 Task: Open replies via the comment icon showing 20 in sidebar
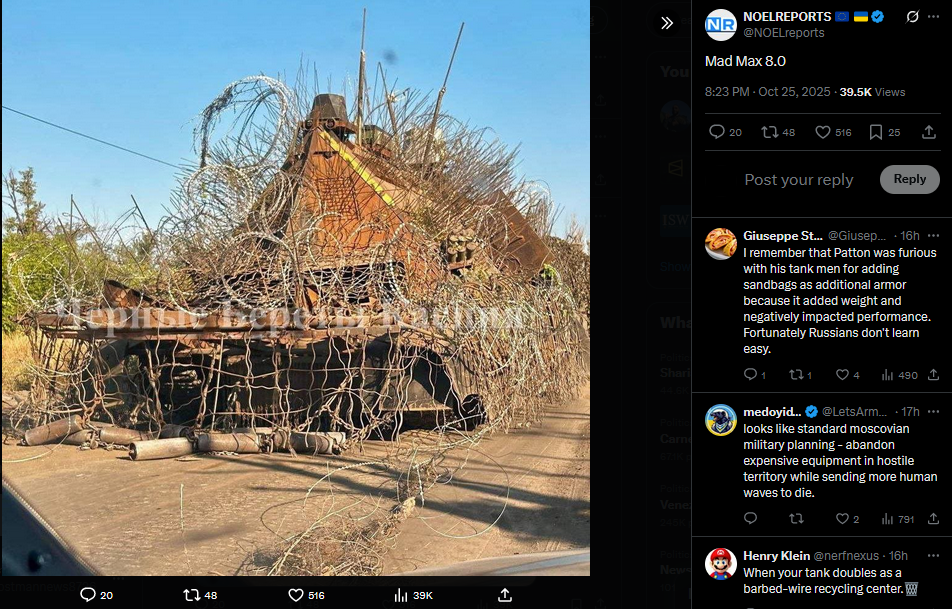726,132
